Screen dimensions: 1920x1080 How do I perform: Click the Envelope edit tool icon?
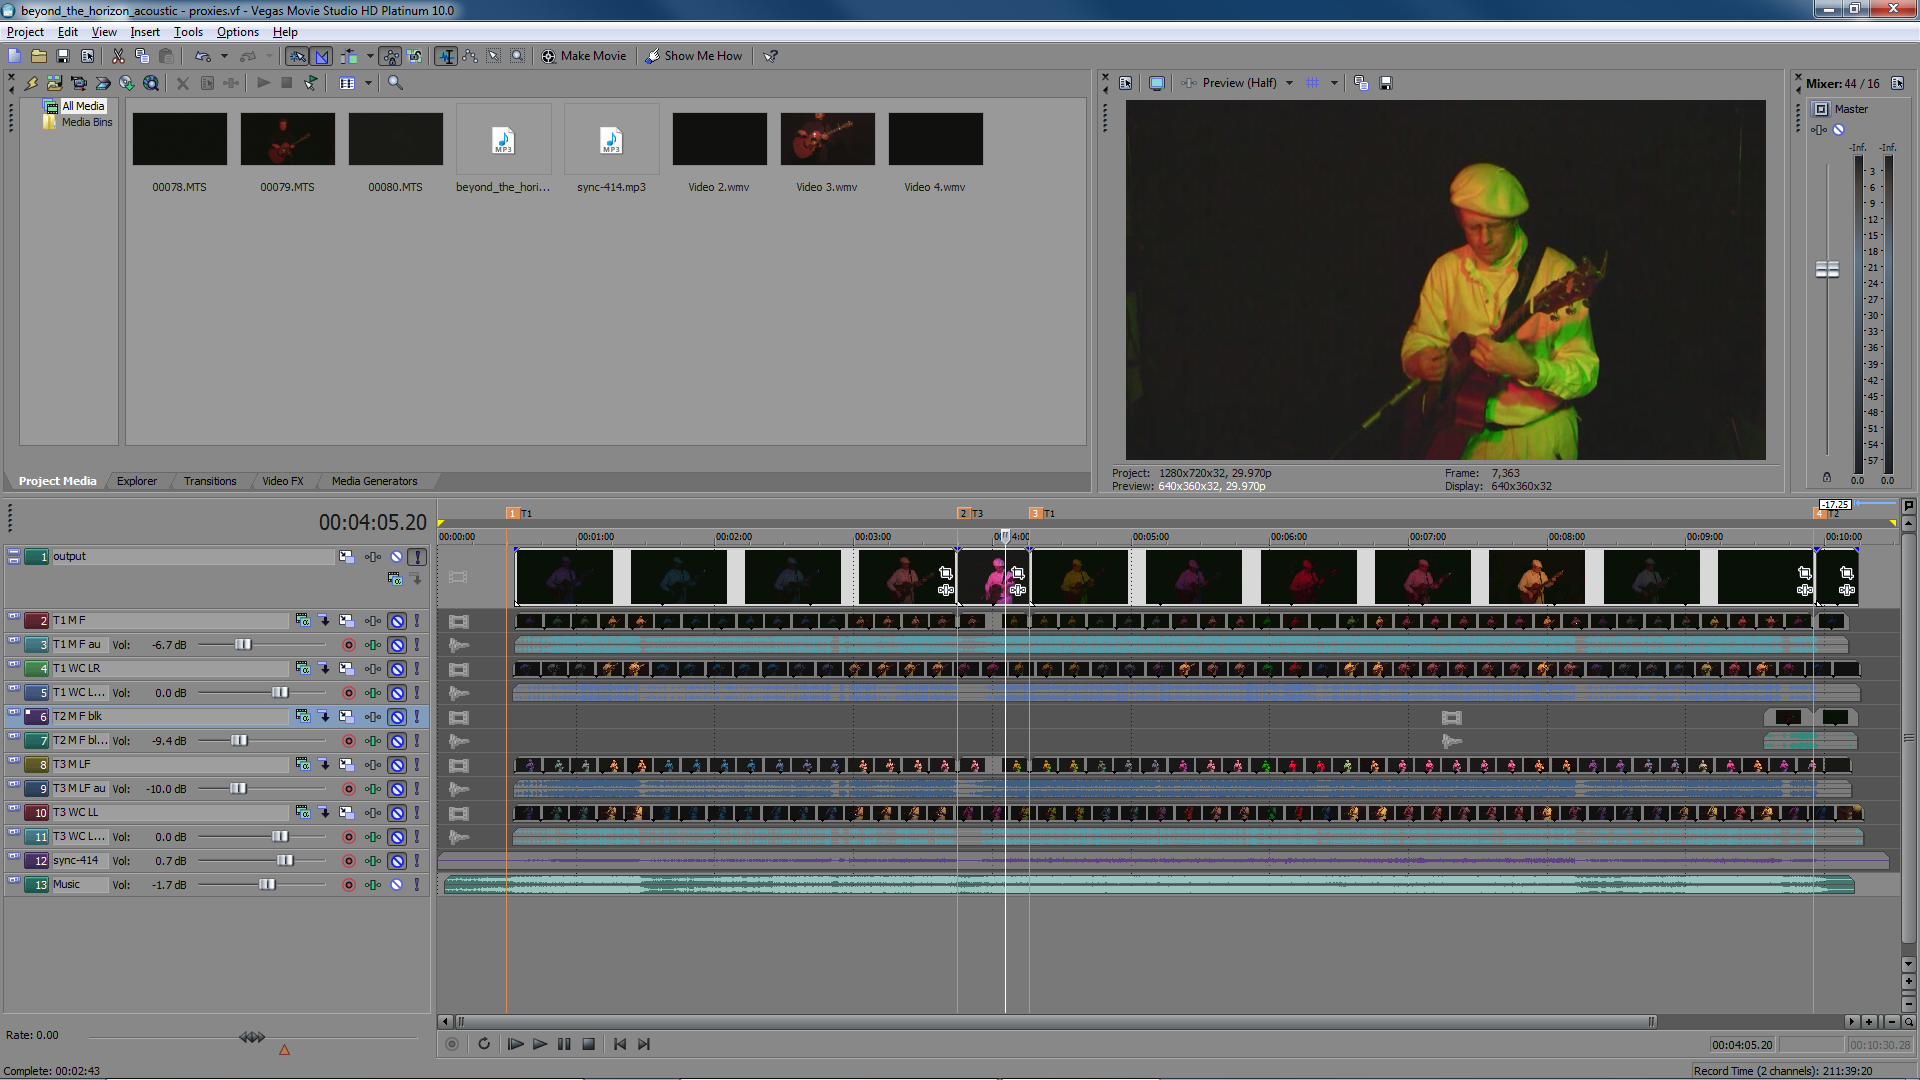point(470,56)
